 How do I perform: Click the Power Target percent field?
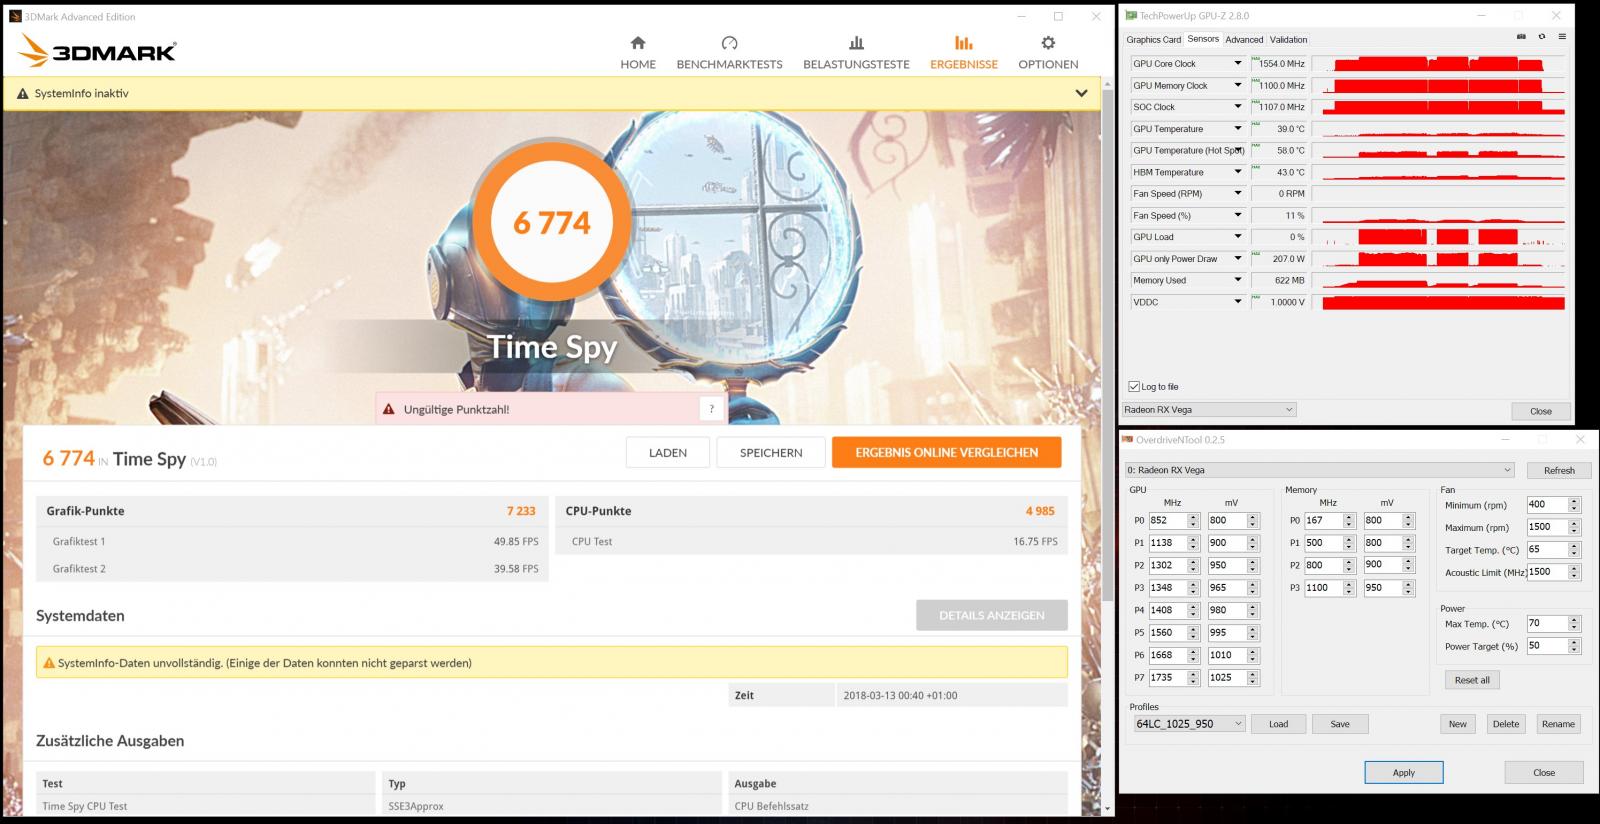[1547, 646]
